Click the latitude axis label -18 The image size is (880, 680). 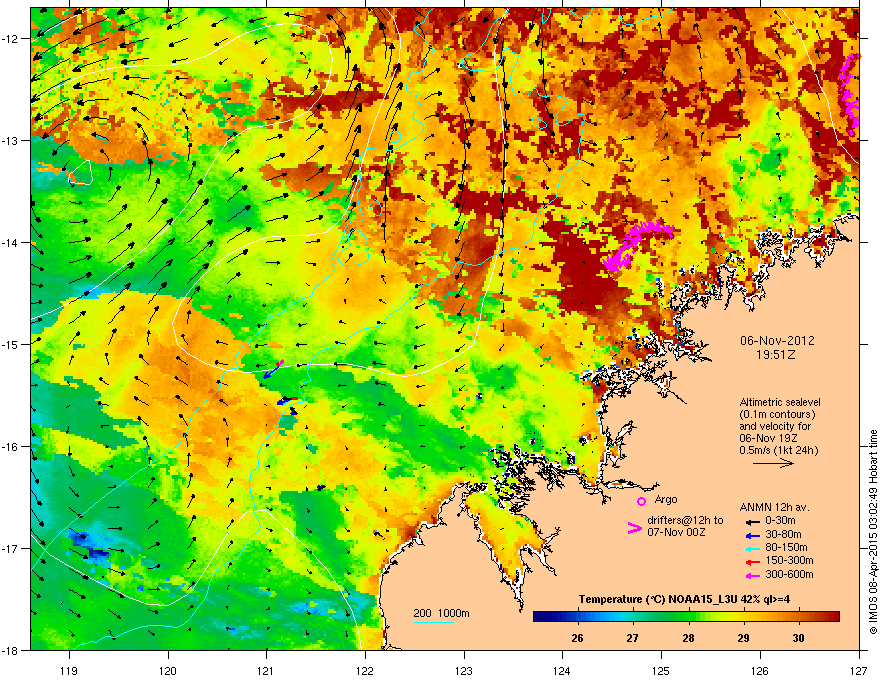click(11, 650)
